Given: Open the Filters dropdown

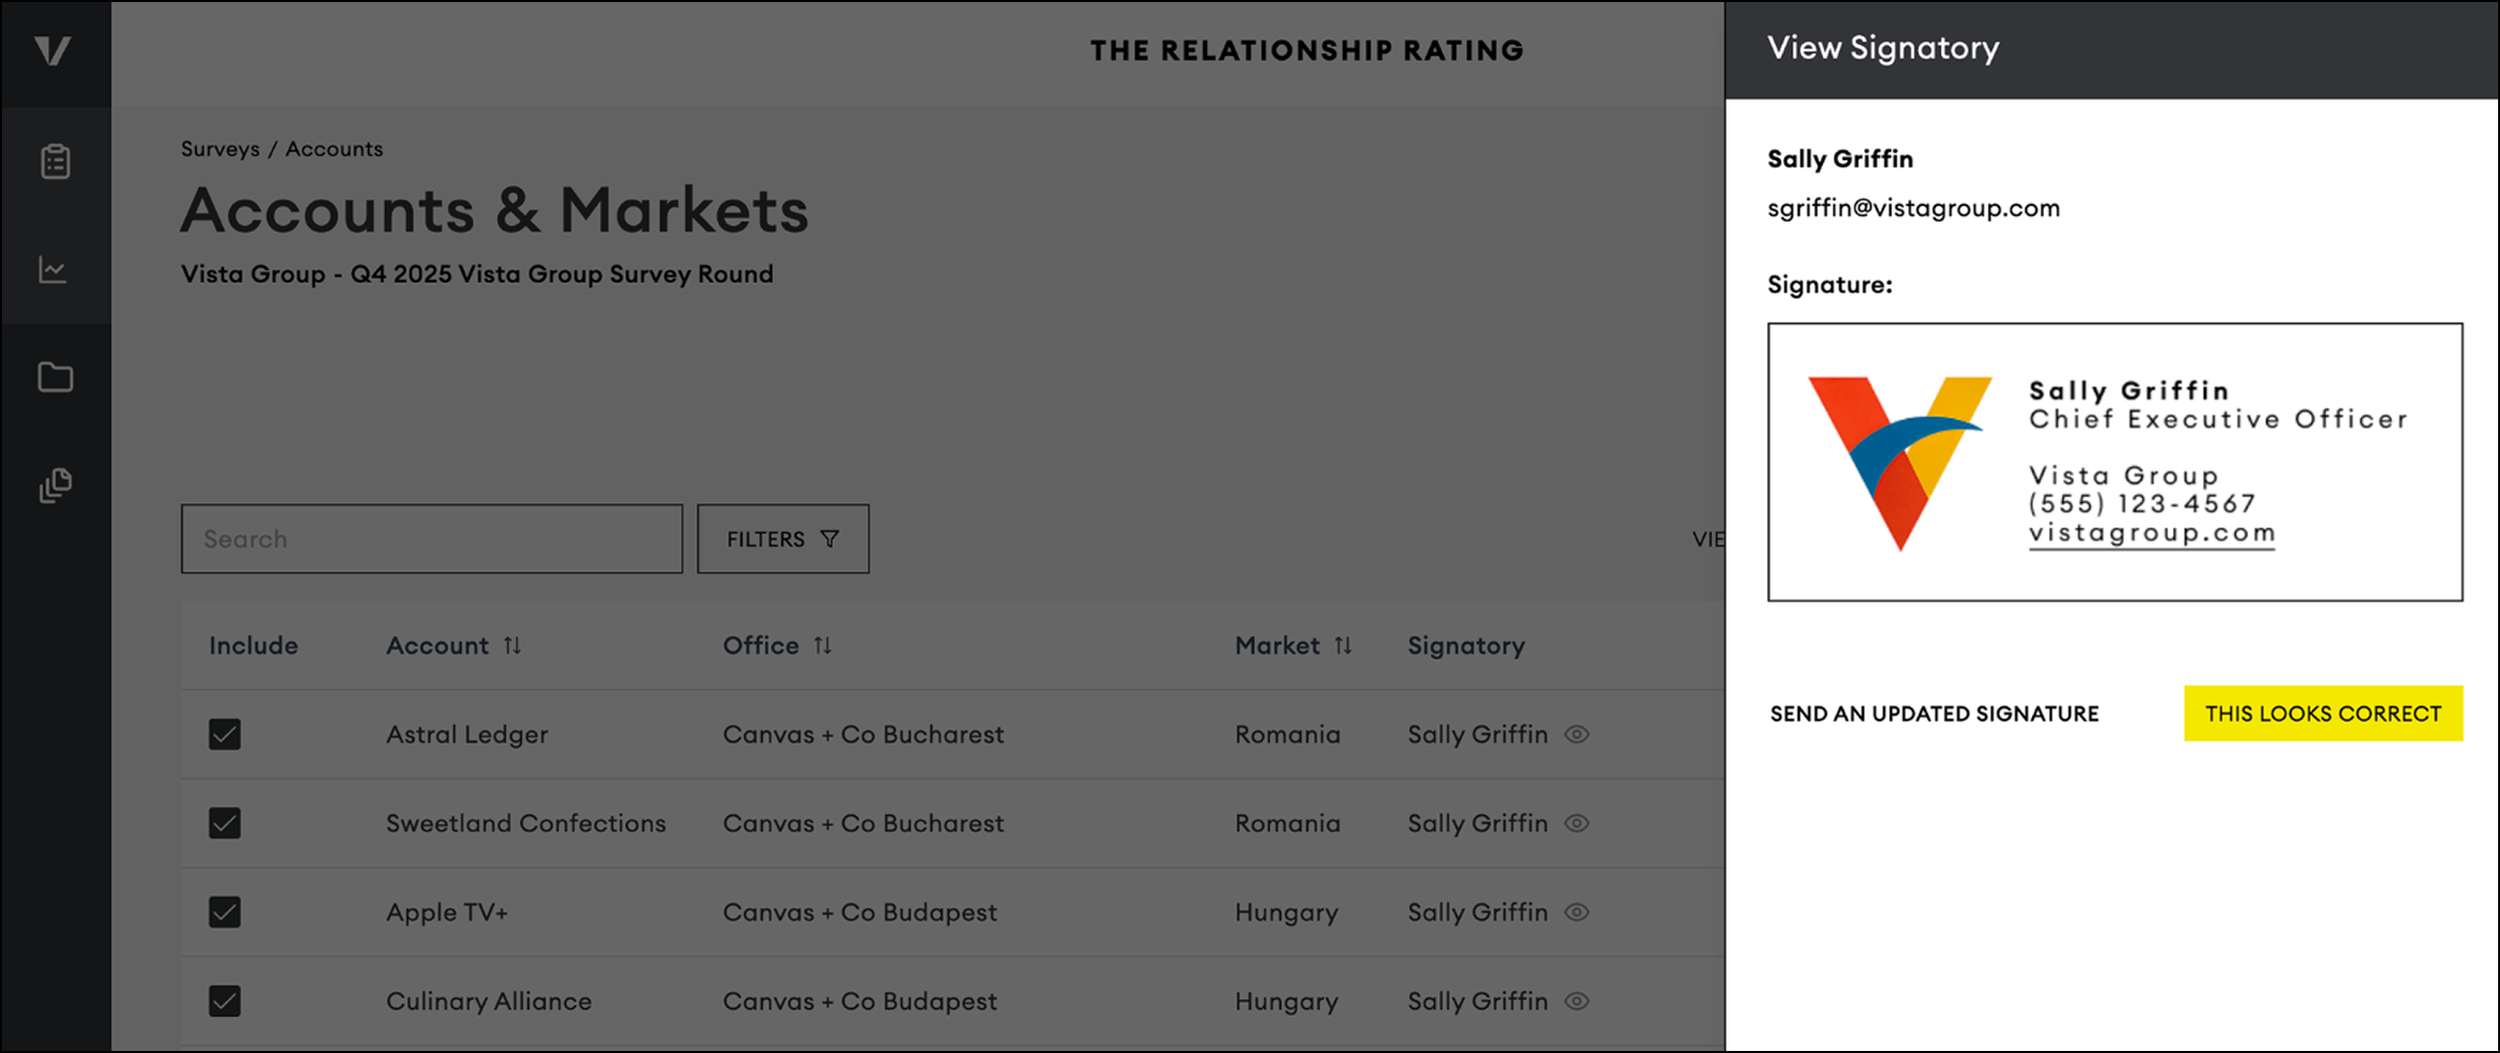Looking at the screenshot, I should pyautogui.click(x=783, y=539).
